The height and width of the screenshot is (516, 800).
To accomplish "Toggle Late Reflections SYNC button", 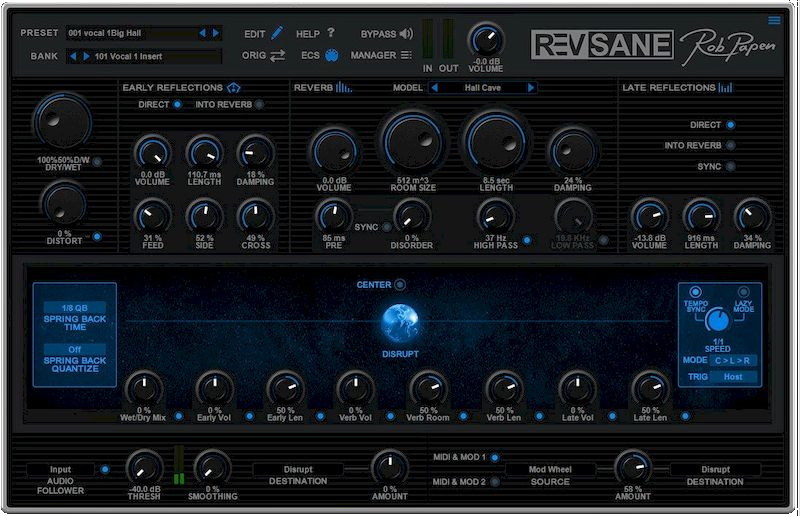I will (731, 166).
